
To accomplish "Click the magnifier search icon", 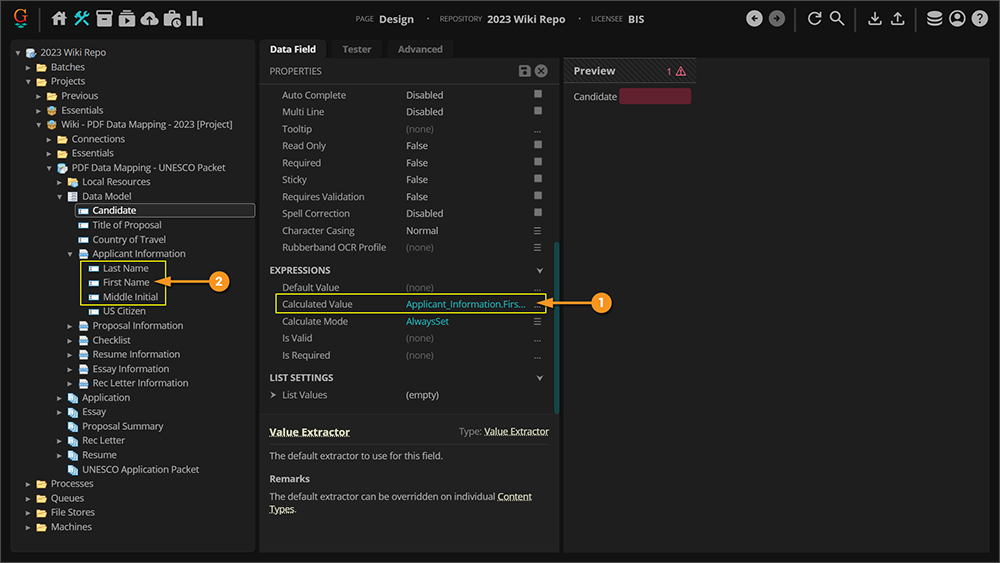I will click(x=837, y=19).
